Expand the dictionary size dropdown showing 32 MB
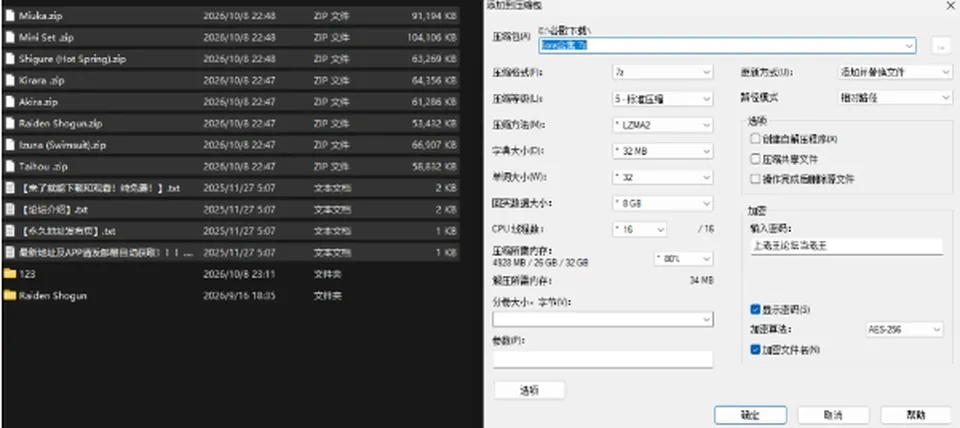 point(662,151)
